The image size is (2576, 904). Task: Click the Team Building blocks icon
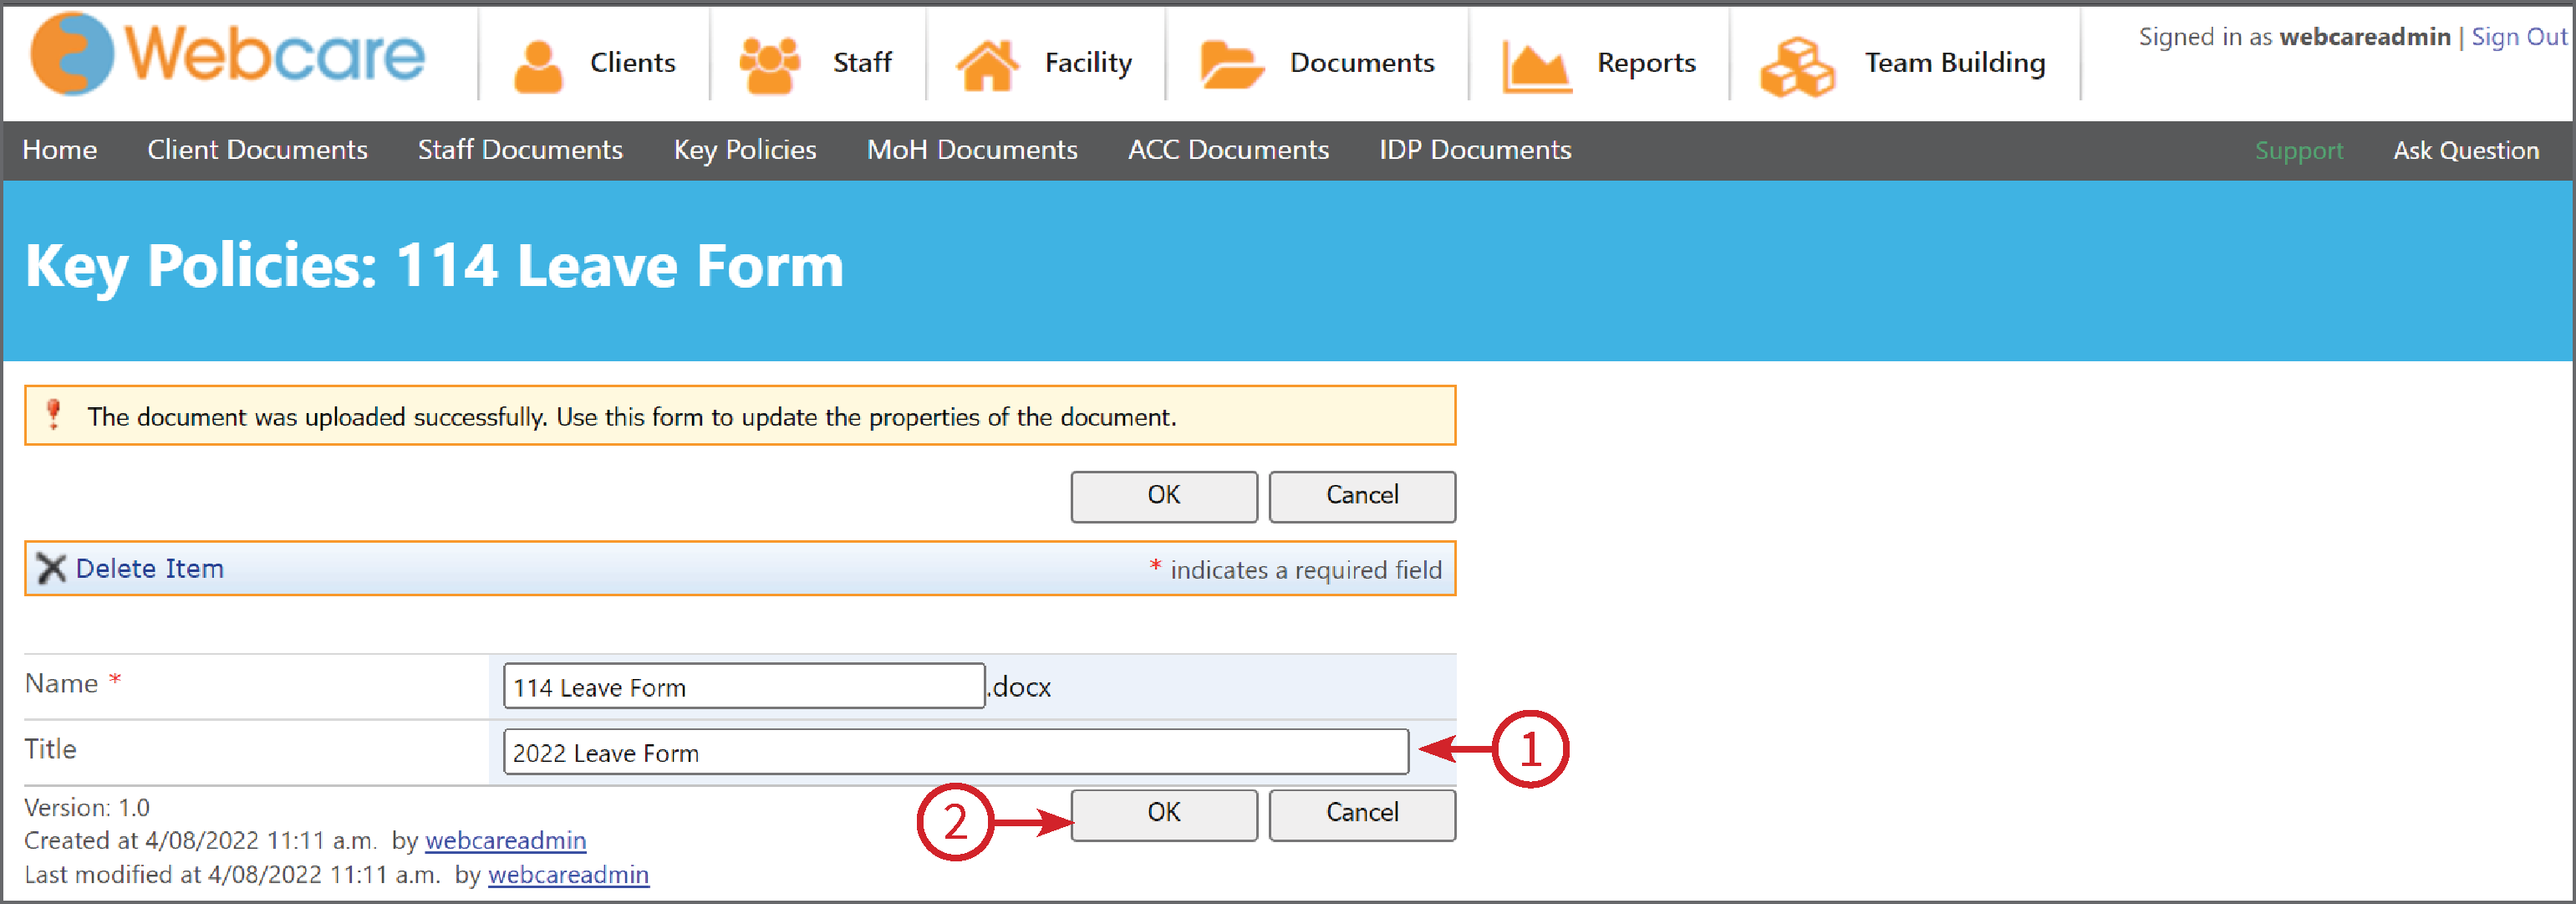pos(1797,62)
